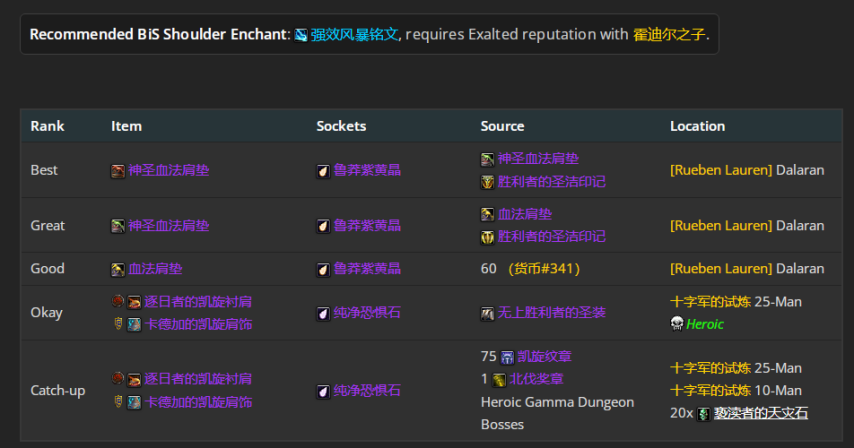
Task: Open the 十字军的试炼 10-Man link
Action: tap(710, 390)
